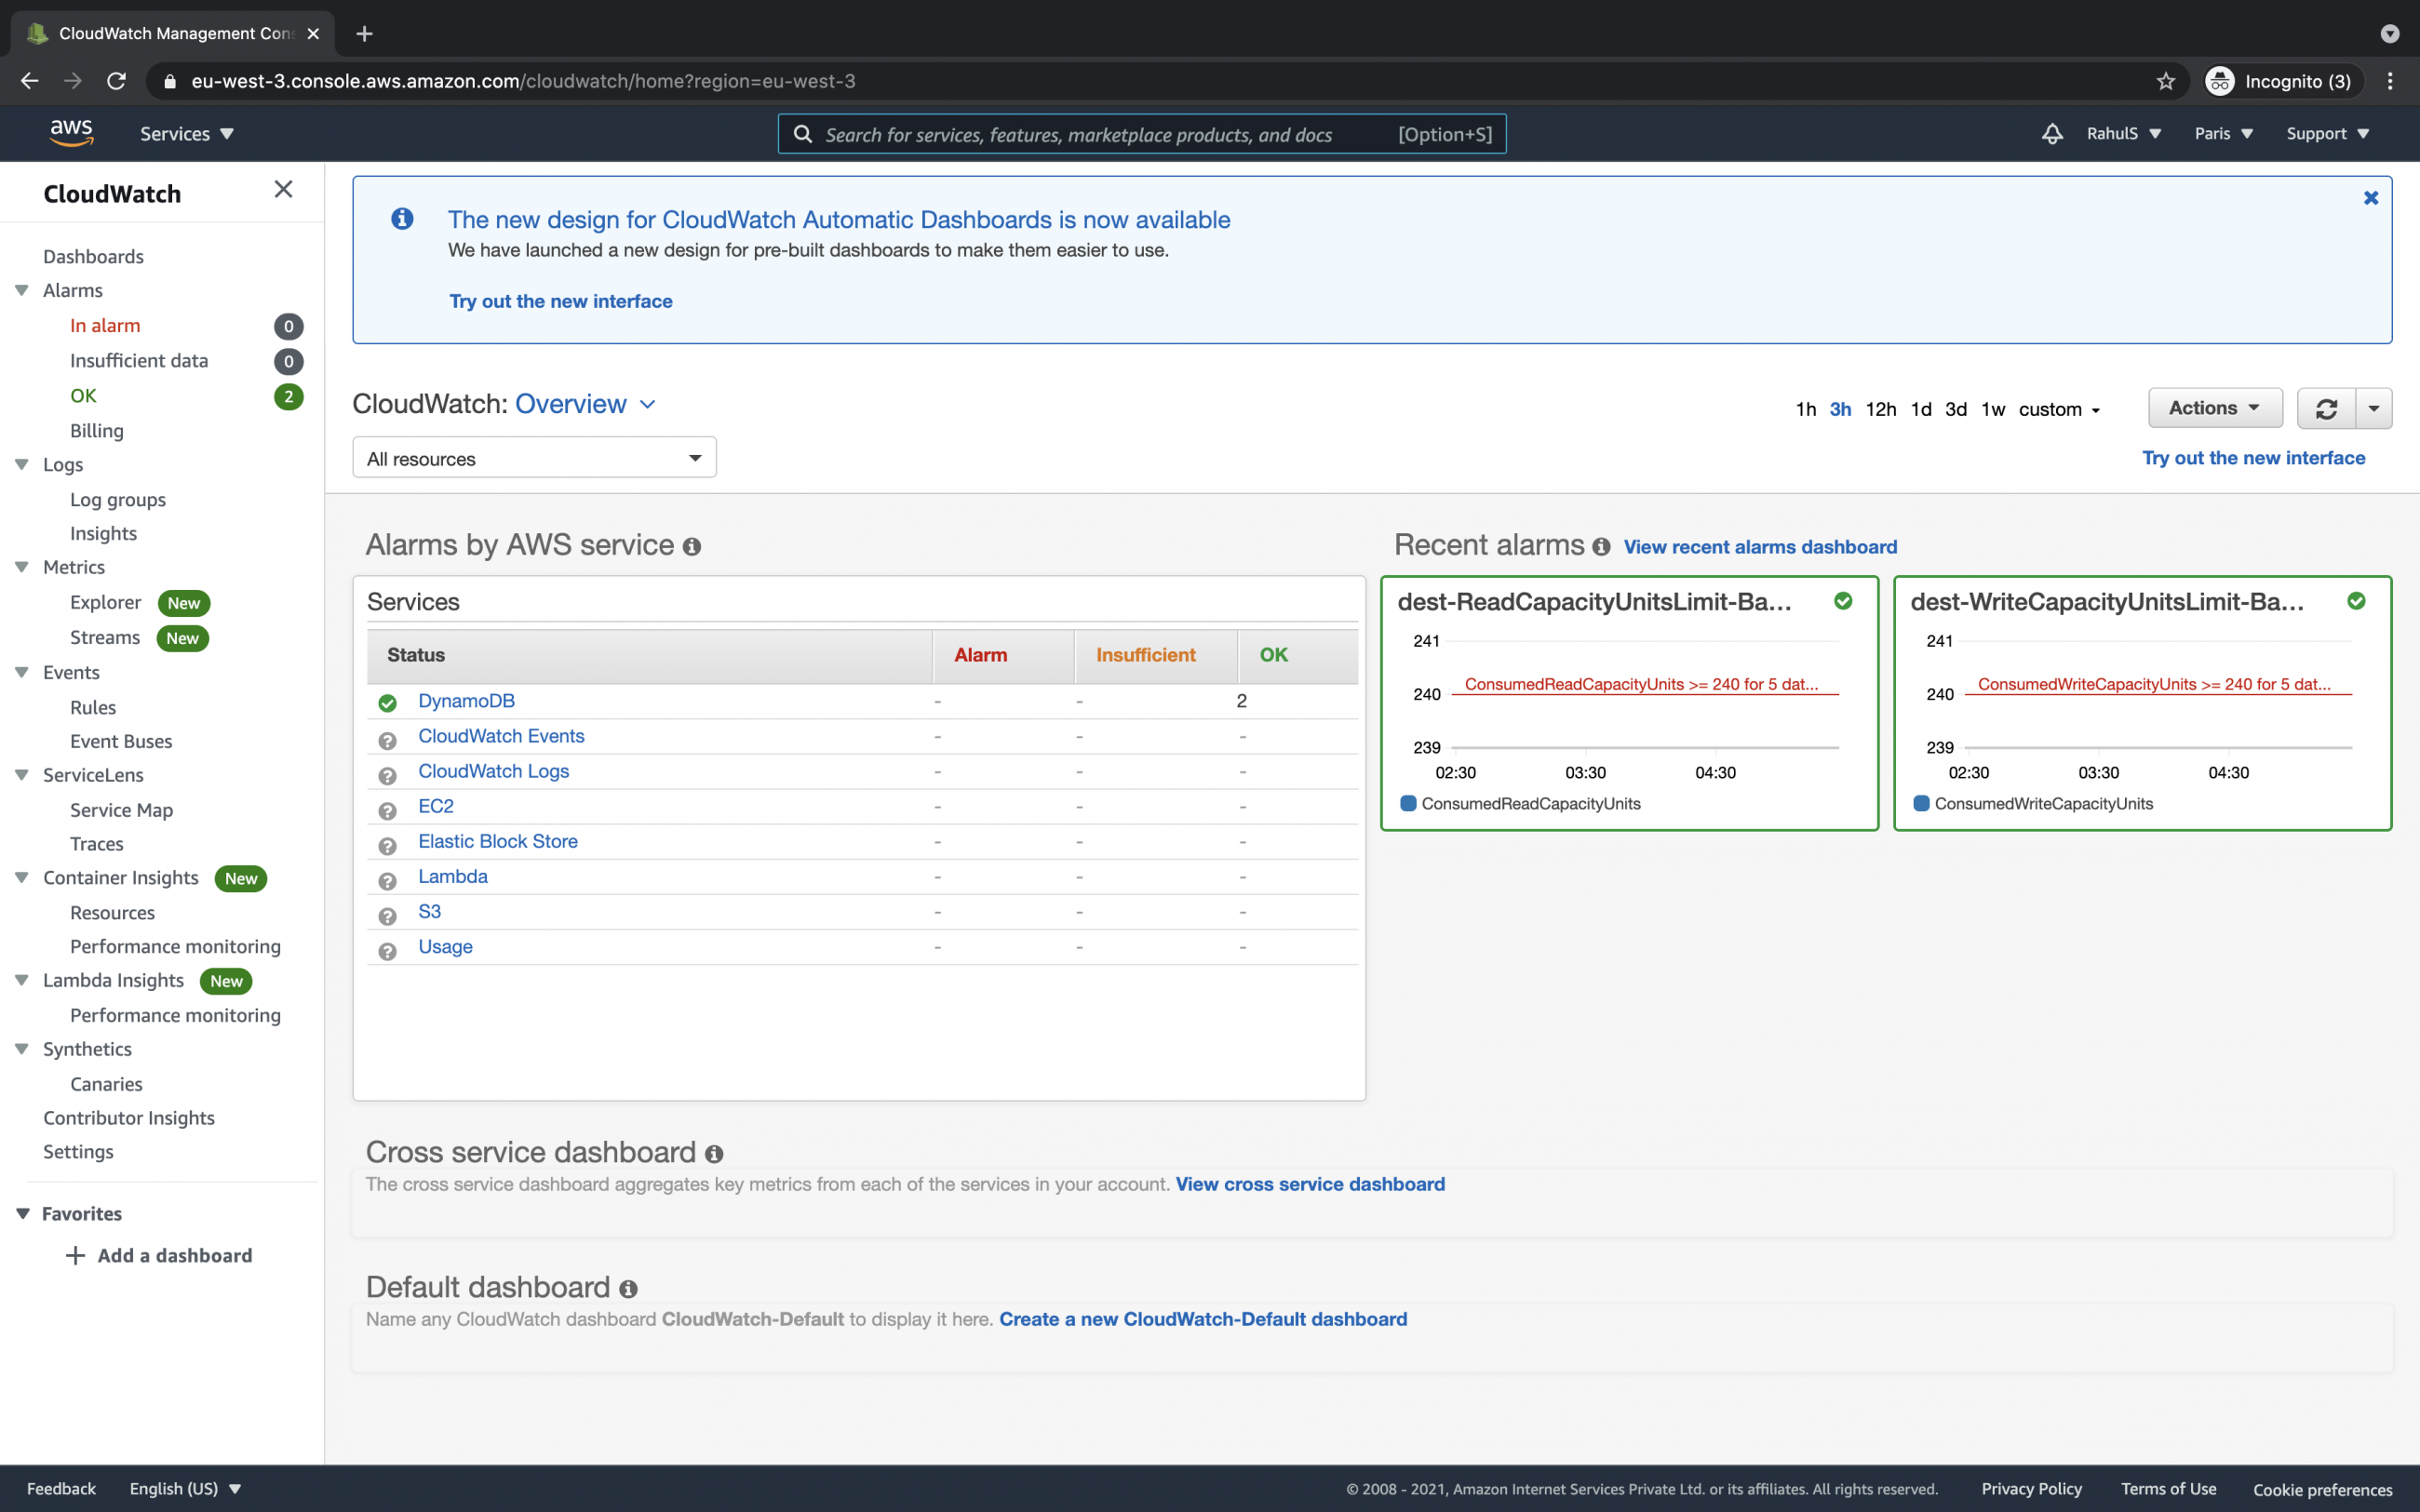Select the 12h time range
The height and width of the screenshot is (1512, 2420).
point(1882,409)
